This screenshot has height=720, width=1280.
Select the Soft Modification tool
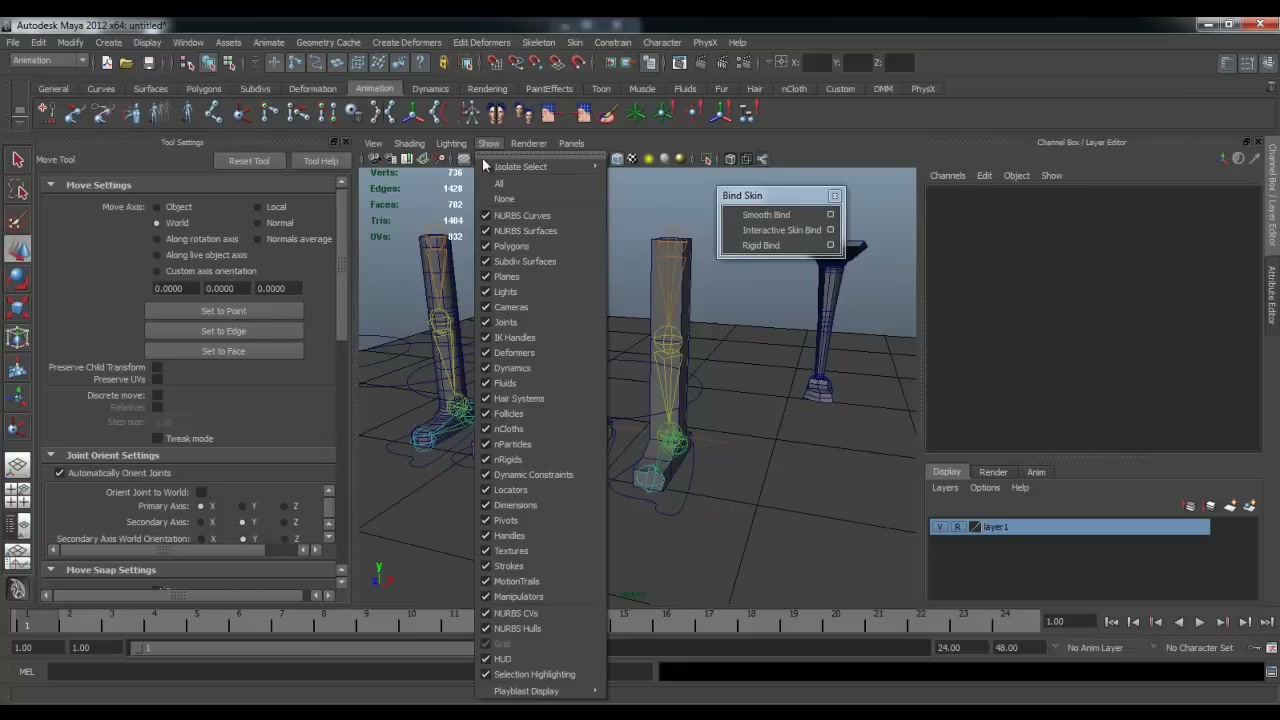click(x=17, y=369)
